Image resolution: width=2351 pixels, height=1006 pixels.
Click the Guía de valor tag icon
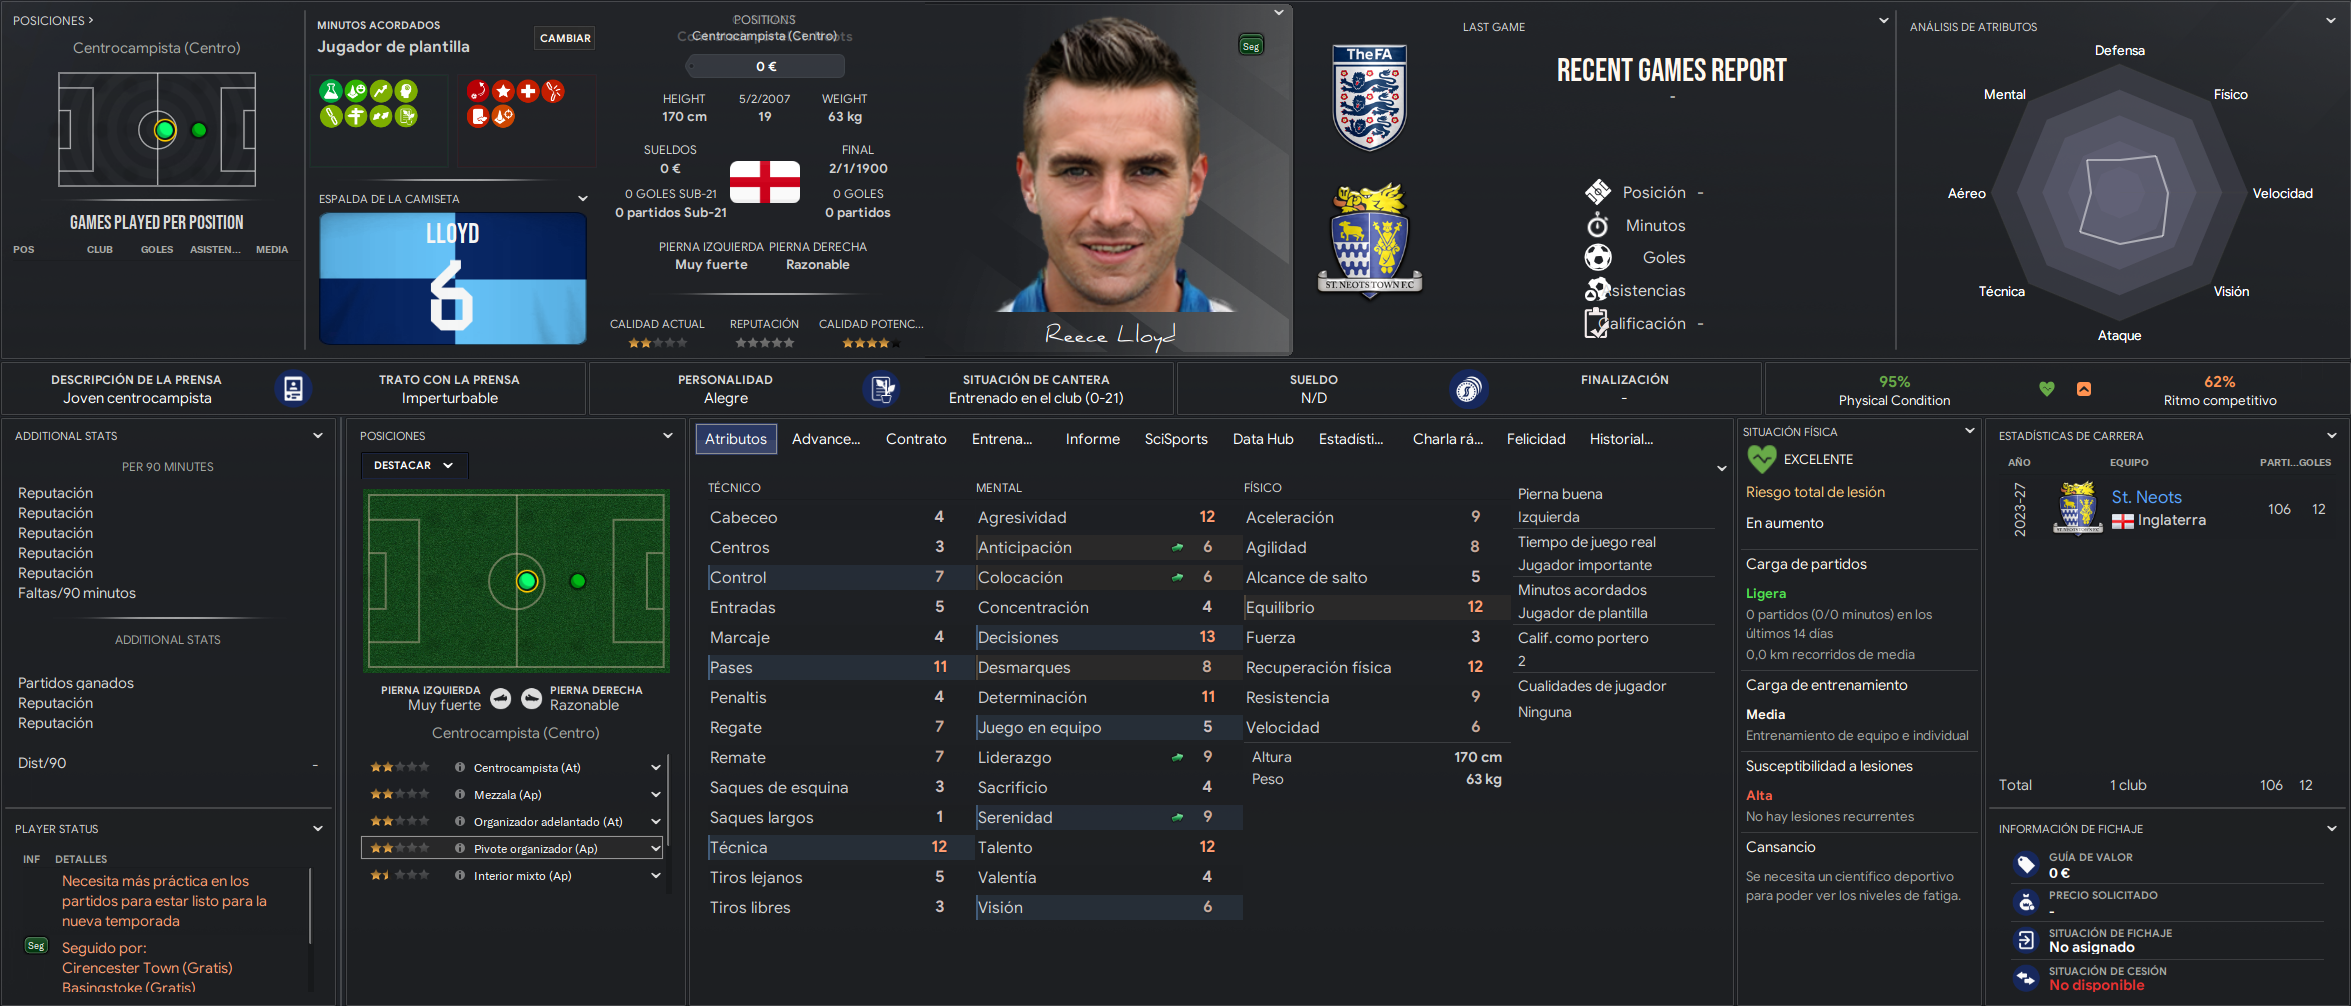click(2026, 864)
